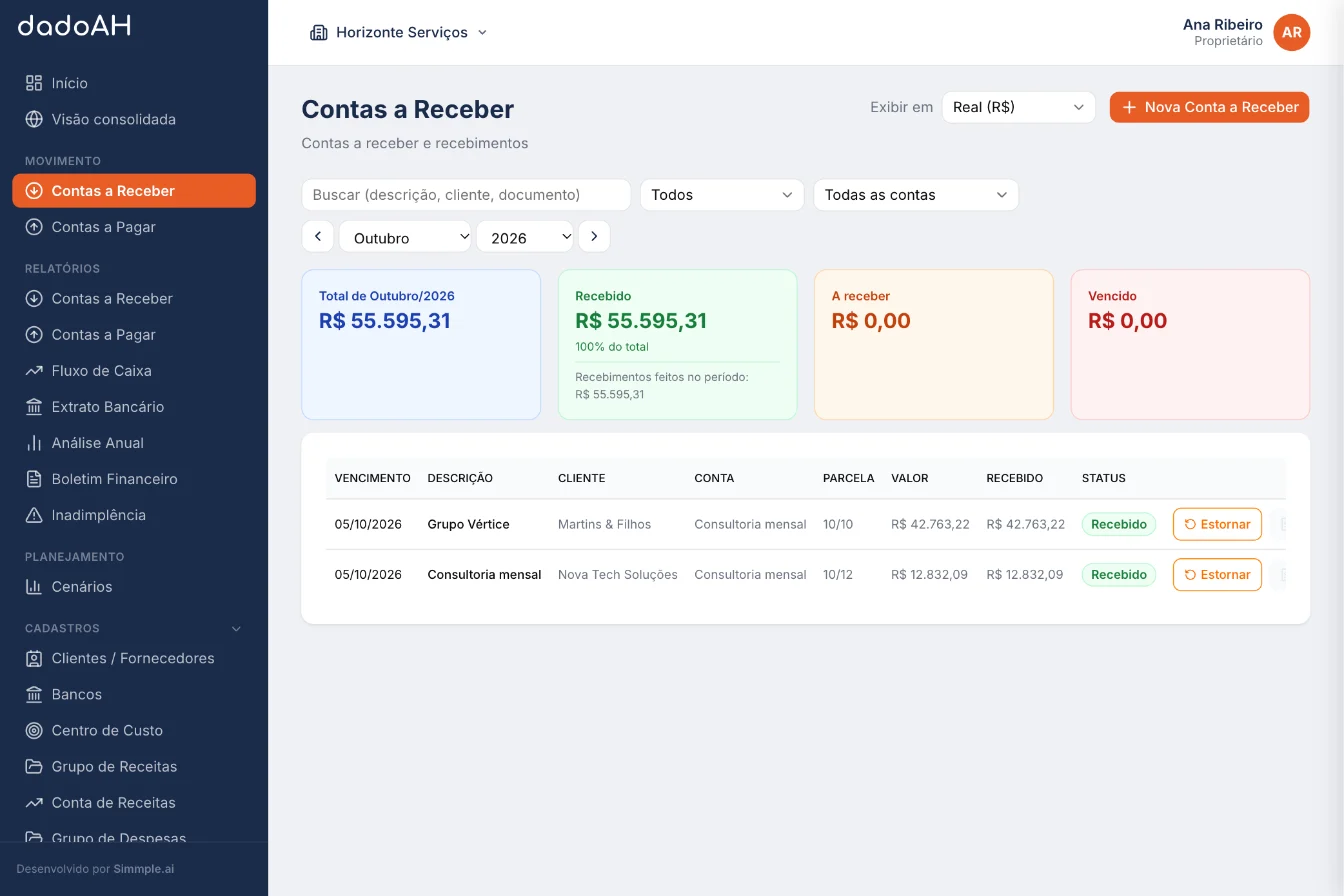Click the Análise Anual bar chart icon
The width and height of the screenshot is (1344, 896).
click(34, 443)
